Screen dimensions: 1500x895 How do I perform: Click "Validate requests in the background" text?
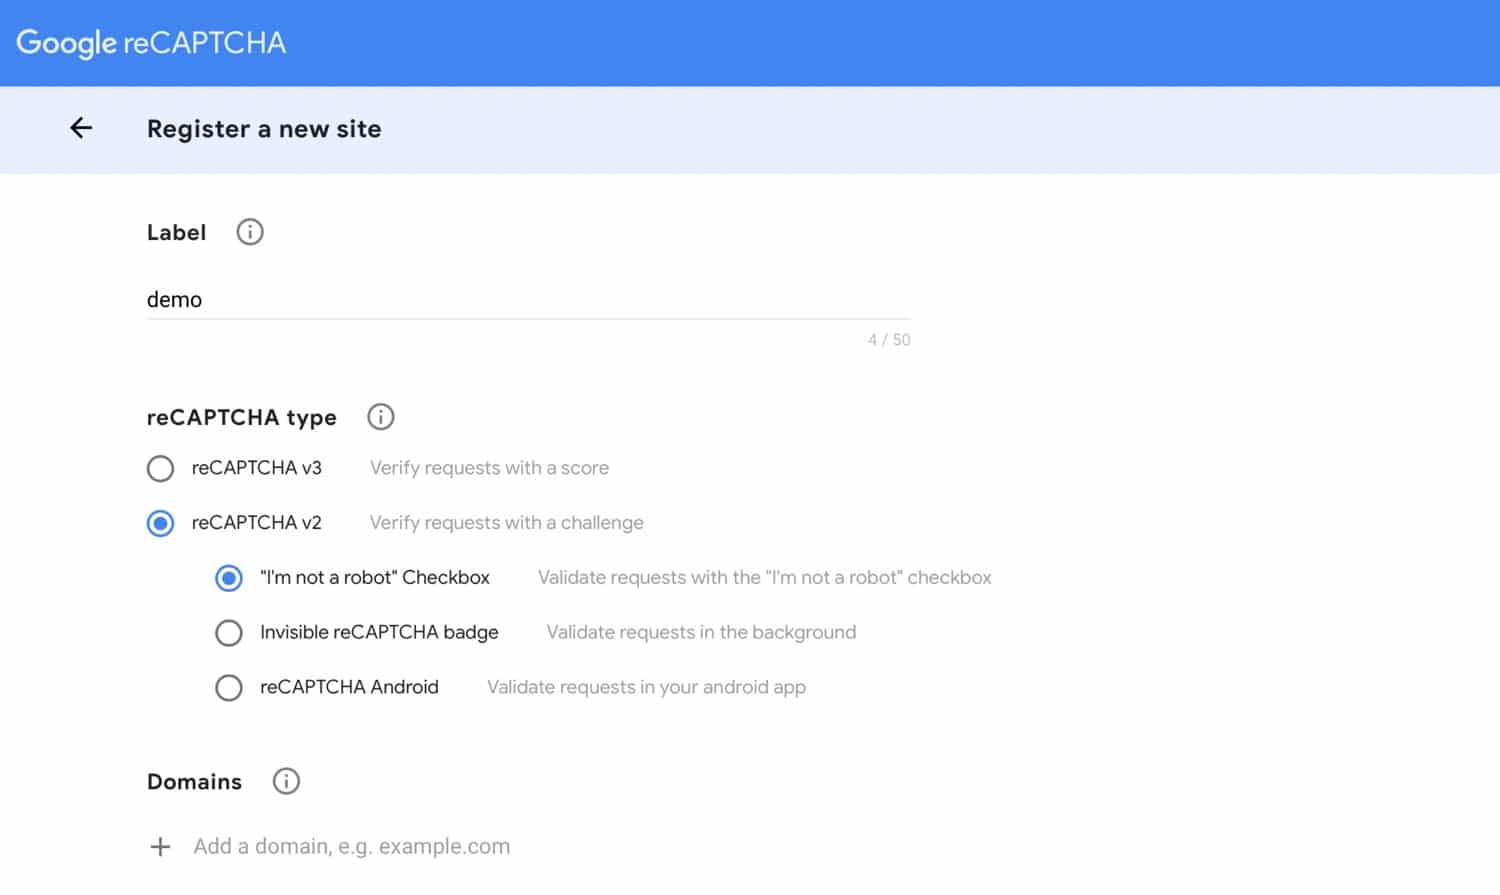[x=700, y=632]
